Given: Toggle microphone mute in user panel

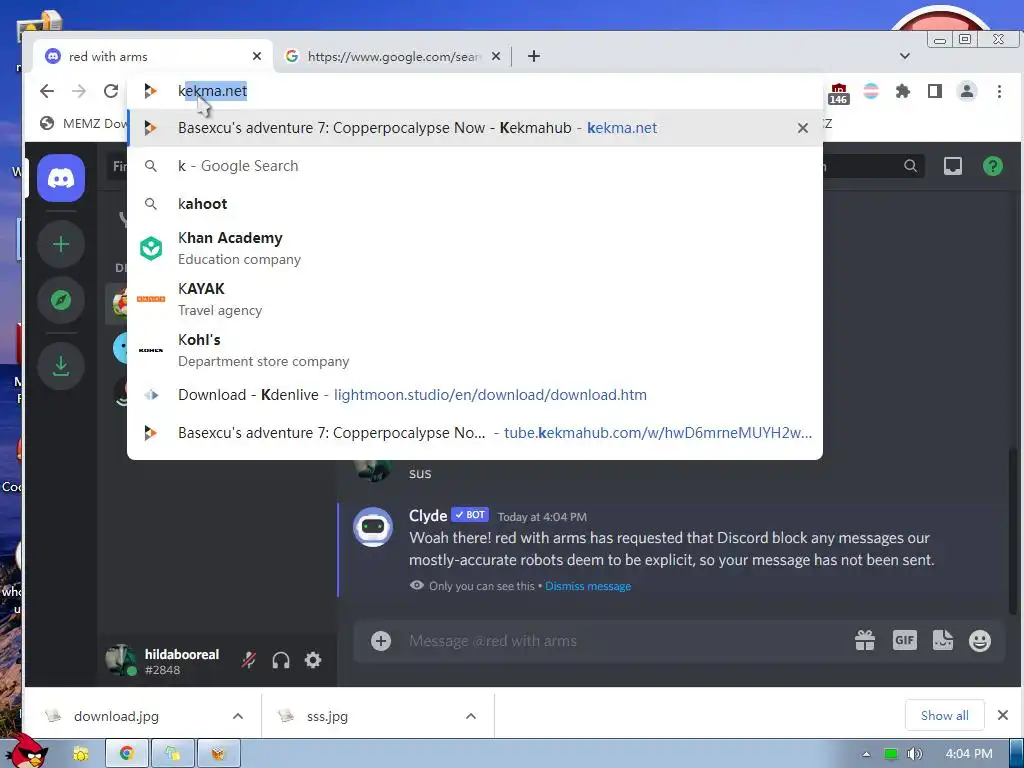Looking at the screenshot, I should tap(249, 660).
